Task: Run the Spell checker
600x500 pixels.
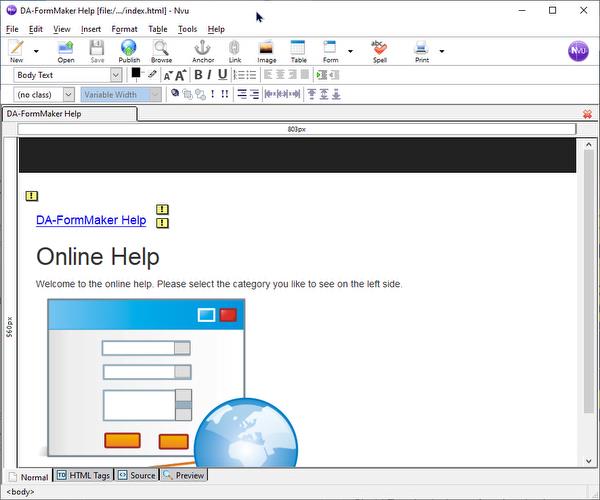Action: (x=379, y=51)
